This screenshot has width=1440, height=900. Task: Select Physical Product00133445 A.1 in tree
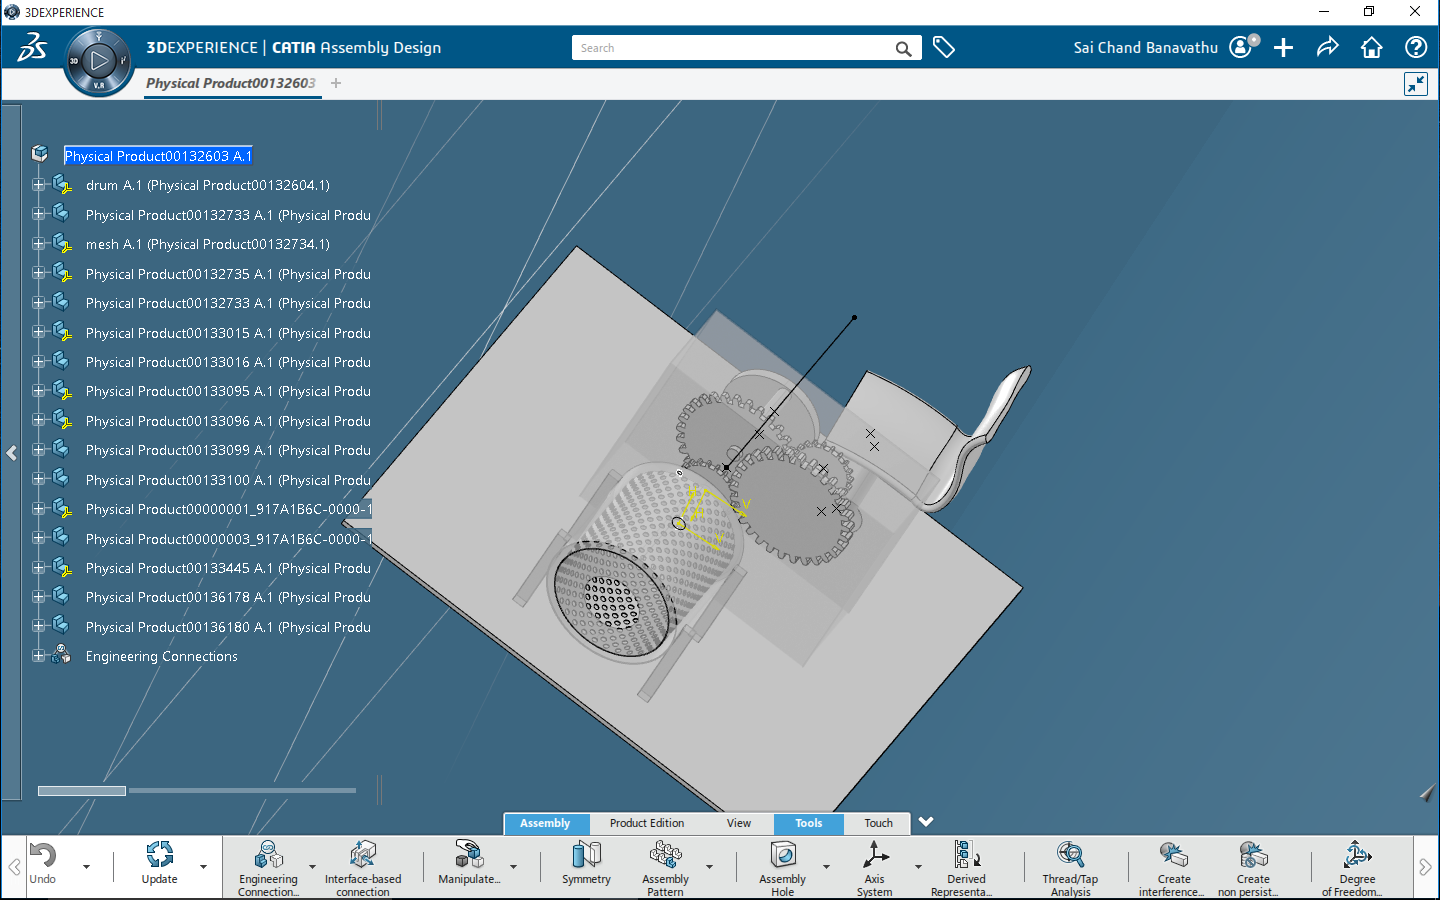click(x=228, y=568)
